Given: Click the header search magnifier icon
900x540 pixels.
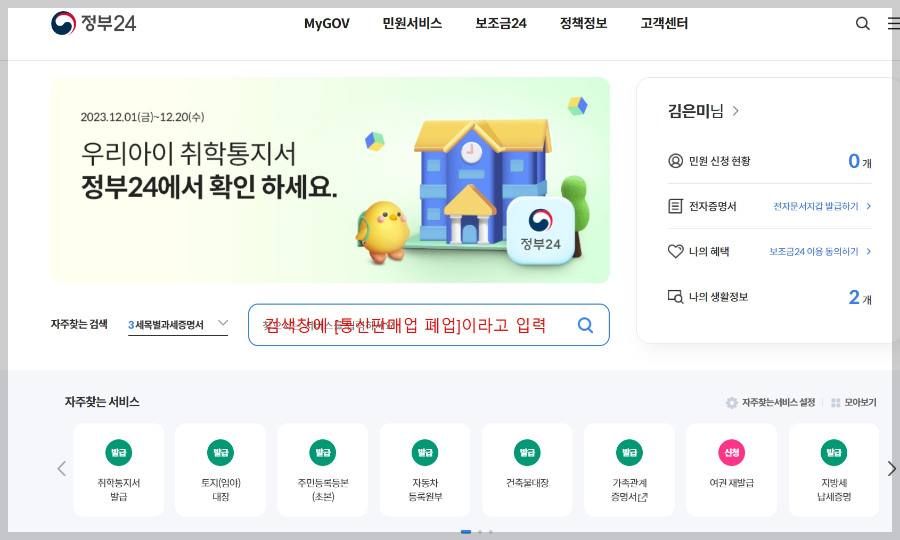Looking at the screenshot, I should tap(862, 24).
